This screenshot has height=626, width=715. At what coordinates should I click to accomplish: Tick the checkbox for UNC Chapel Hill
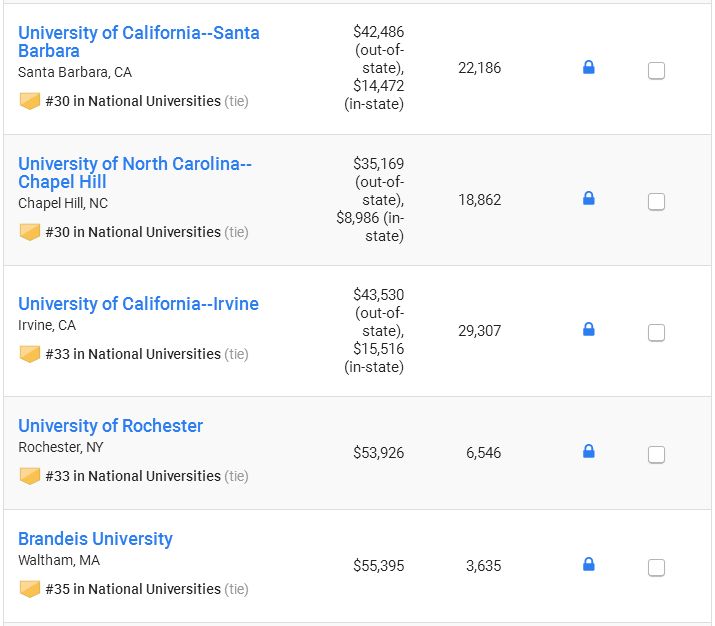[656, 202]
